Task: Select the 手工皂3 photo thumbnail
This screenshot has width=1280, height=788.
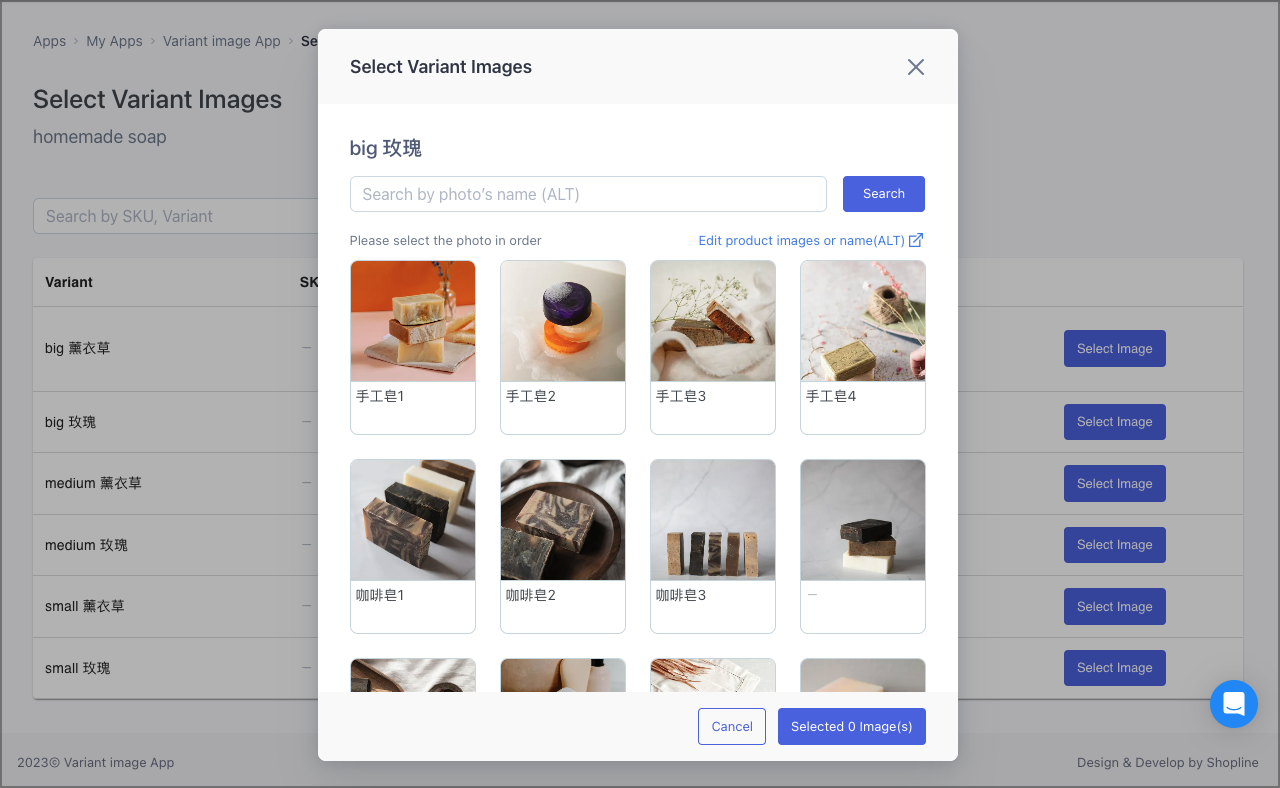Action: (x=713, y=321)
